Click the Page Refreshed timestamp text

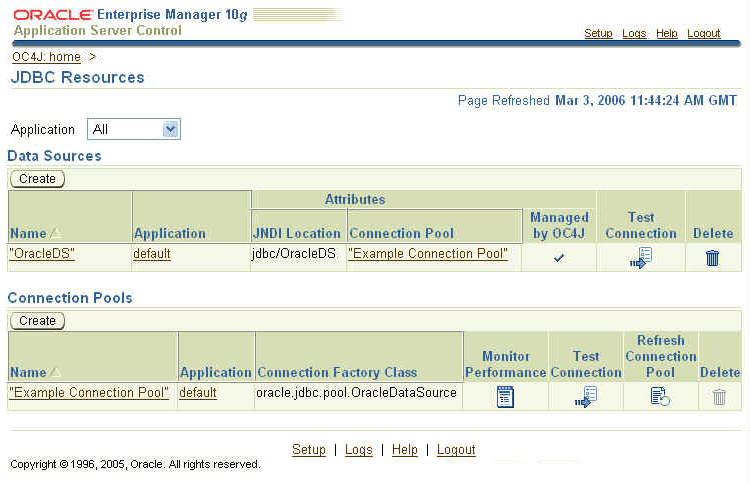(597, 100)
